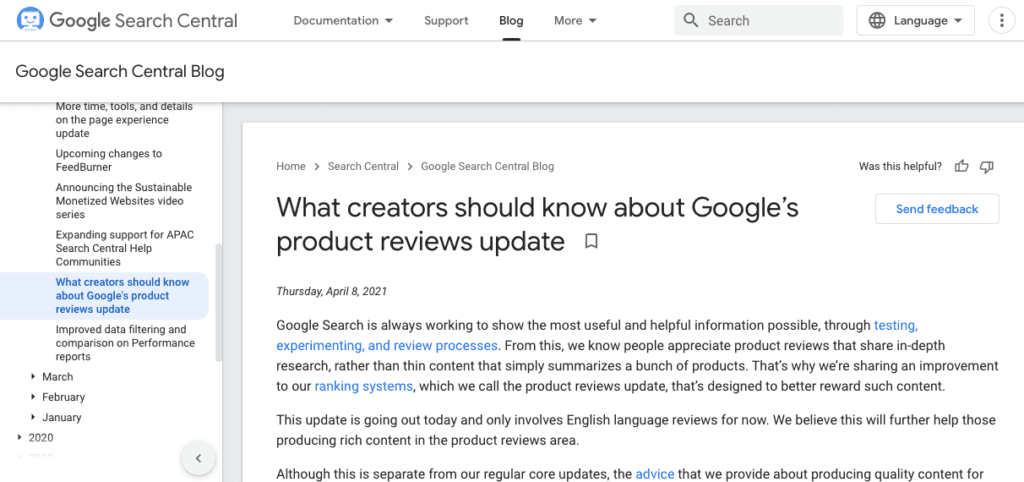Click the Send feedback button

tap(936, 209)
